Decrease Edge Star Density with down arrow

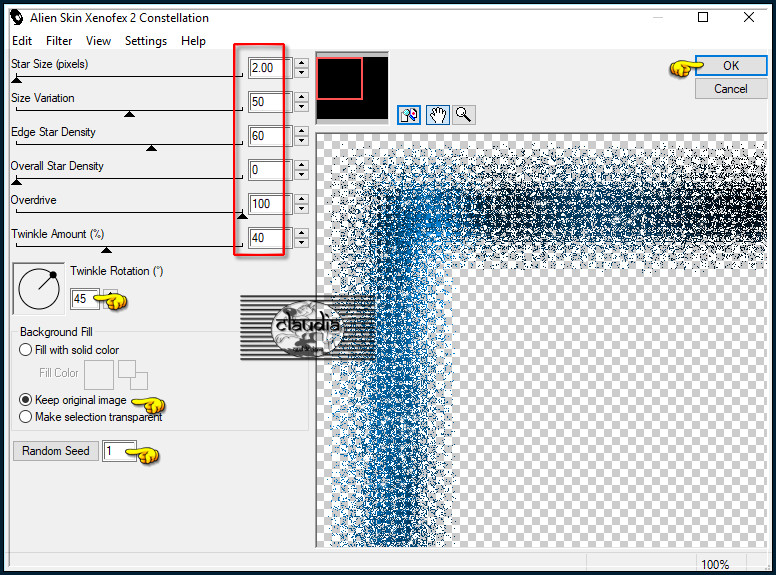tap(301, 141)
